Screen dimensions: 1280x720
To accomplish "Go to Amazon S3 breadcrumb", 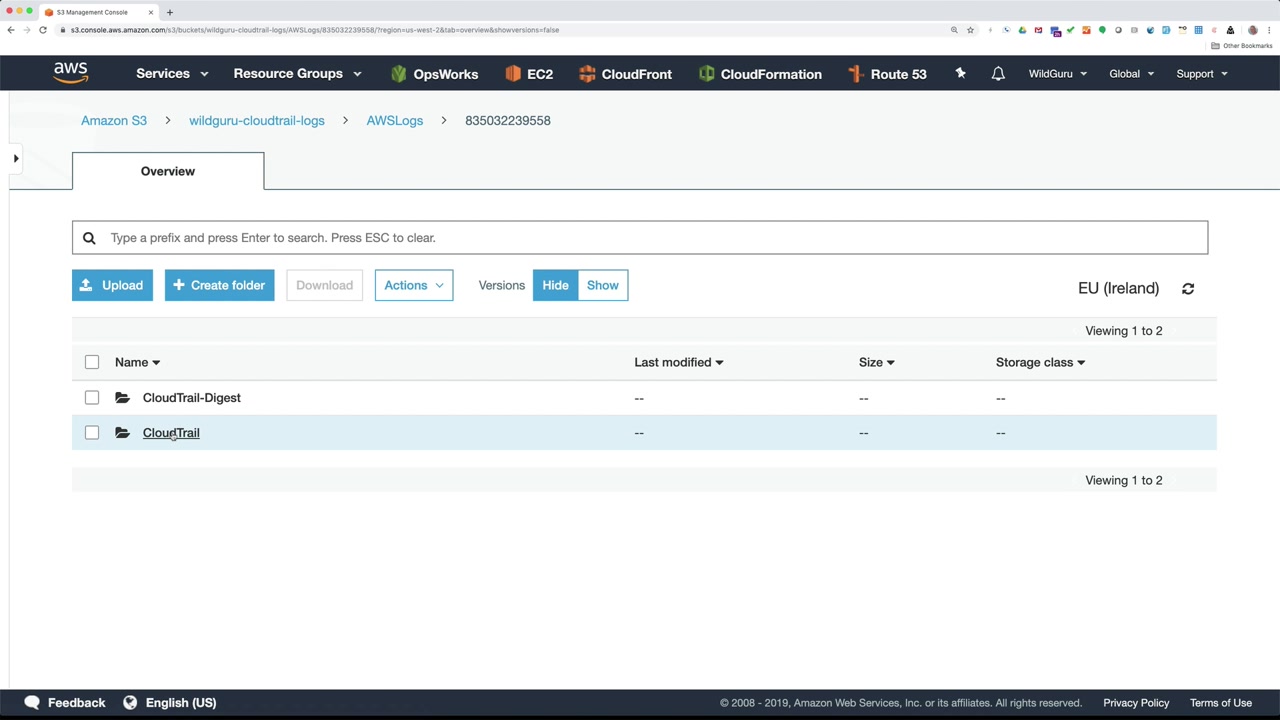I will [114, 120].
